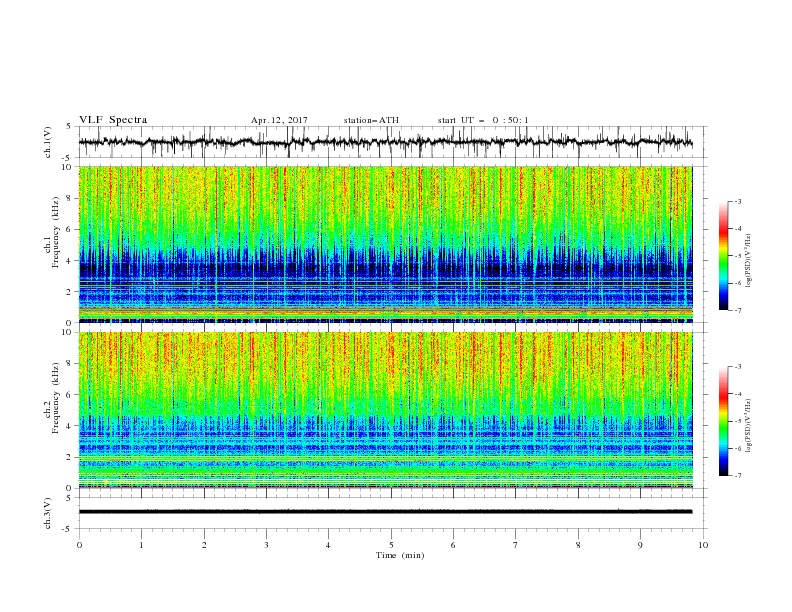The height and width of the screenshot is (612, 792).
Task: Click the ch.2 spectrogram color scale bar
Action: [x=723, y=421]
